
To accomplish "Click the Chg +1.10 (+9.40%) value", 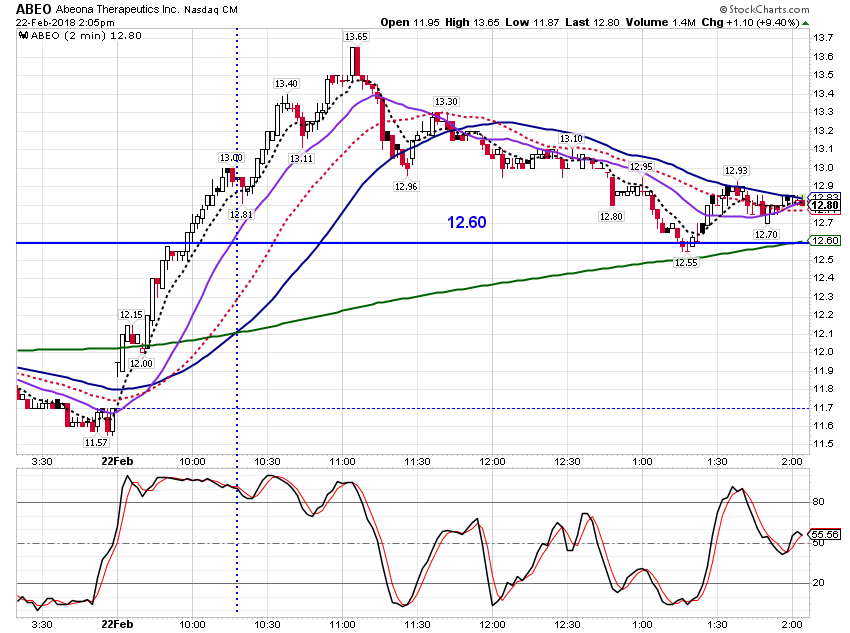I will coord(750,22).
